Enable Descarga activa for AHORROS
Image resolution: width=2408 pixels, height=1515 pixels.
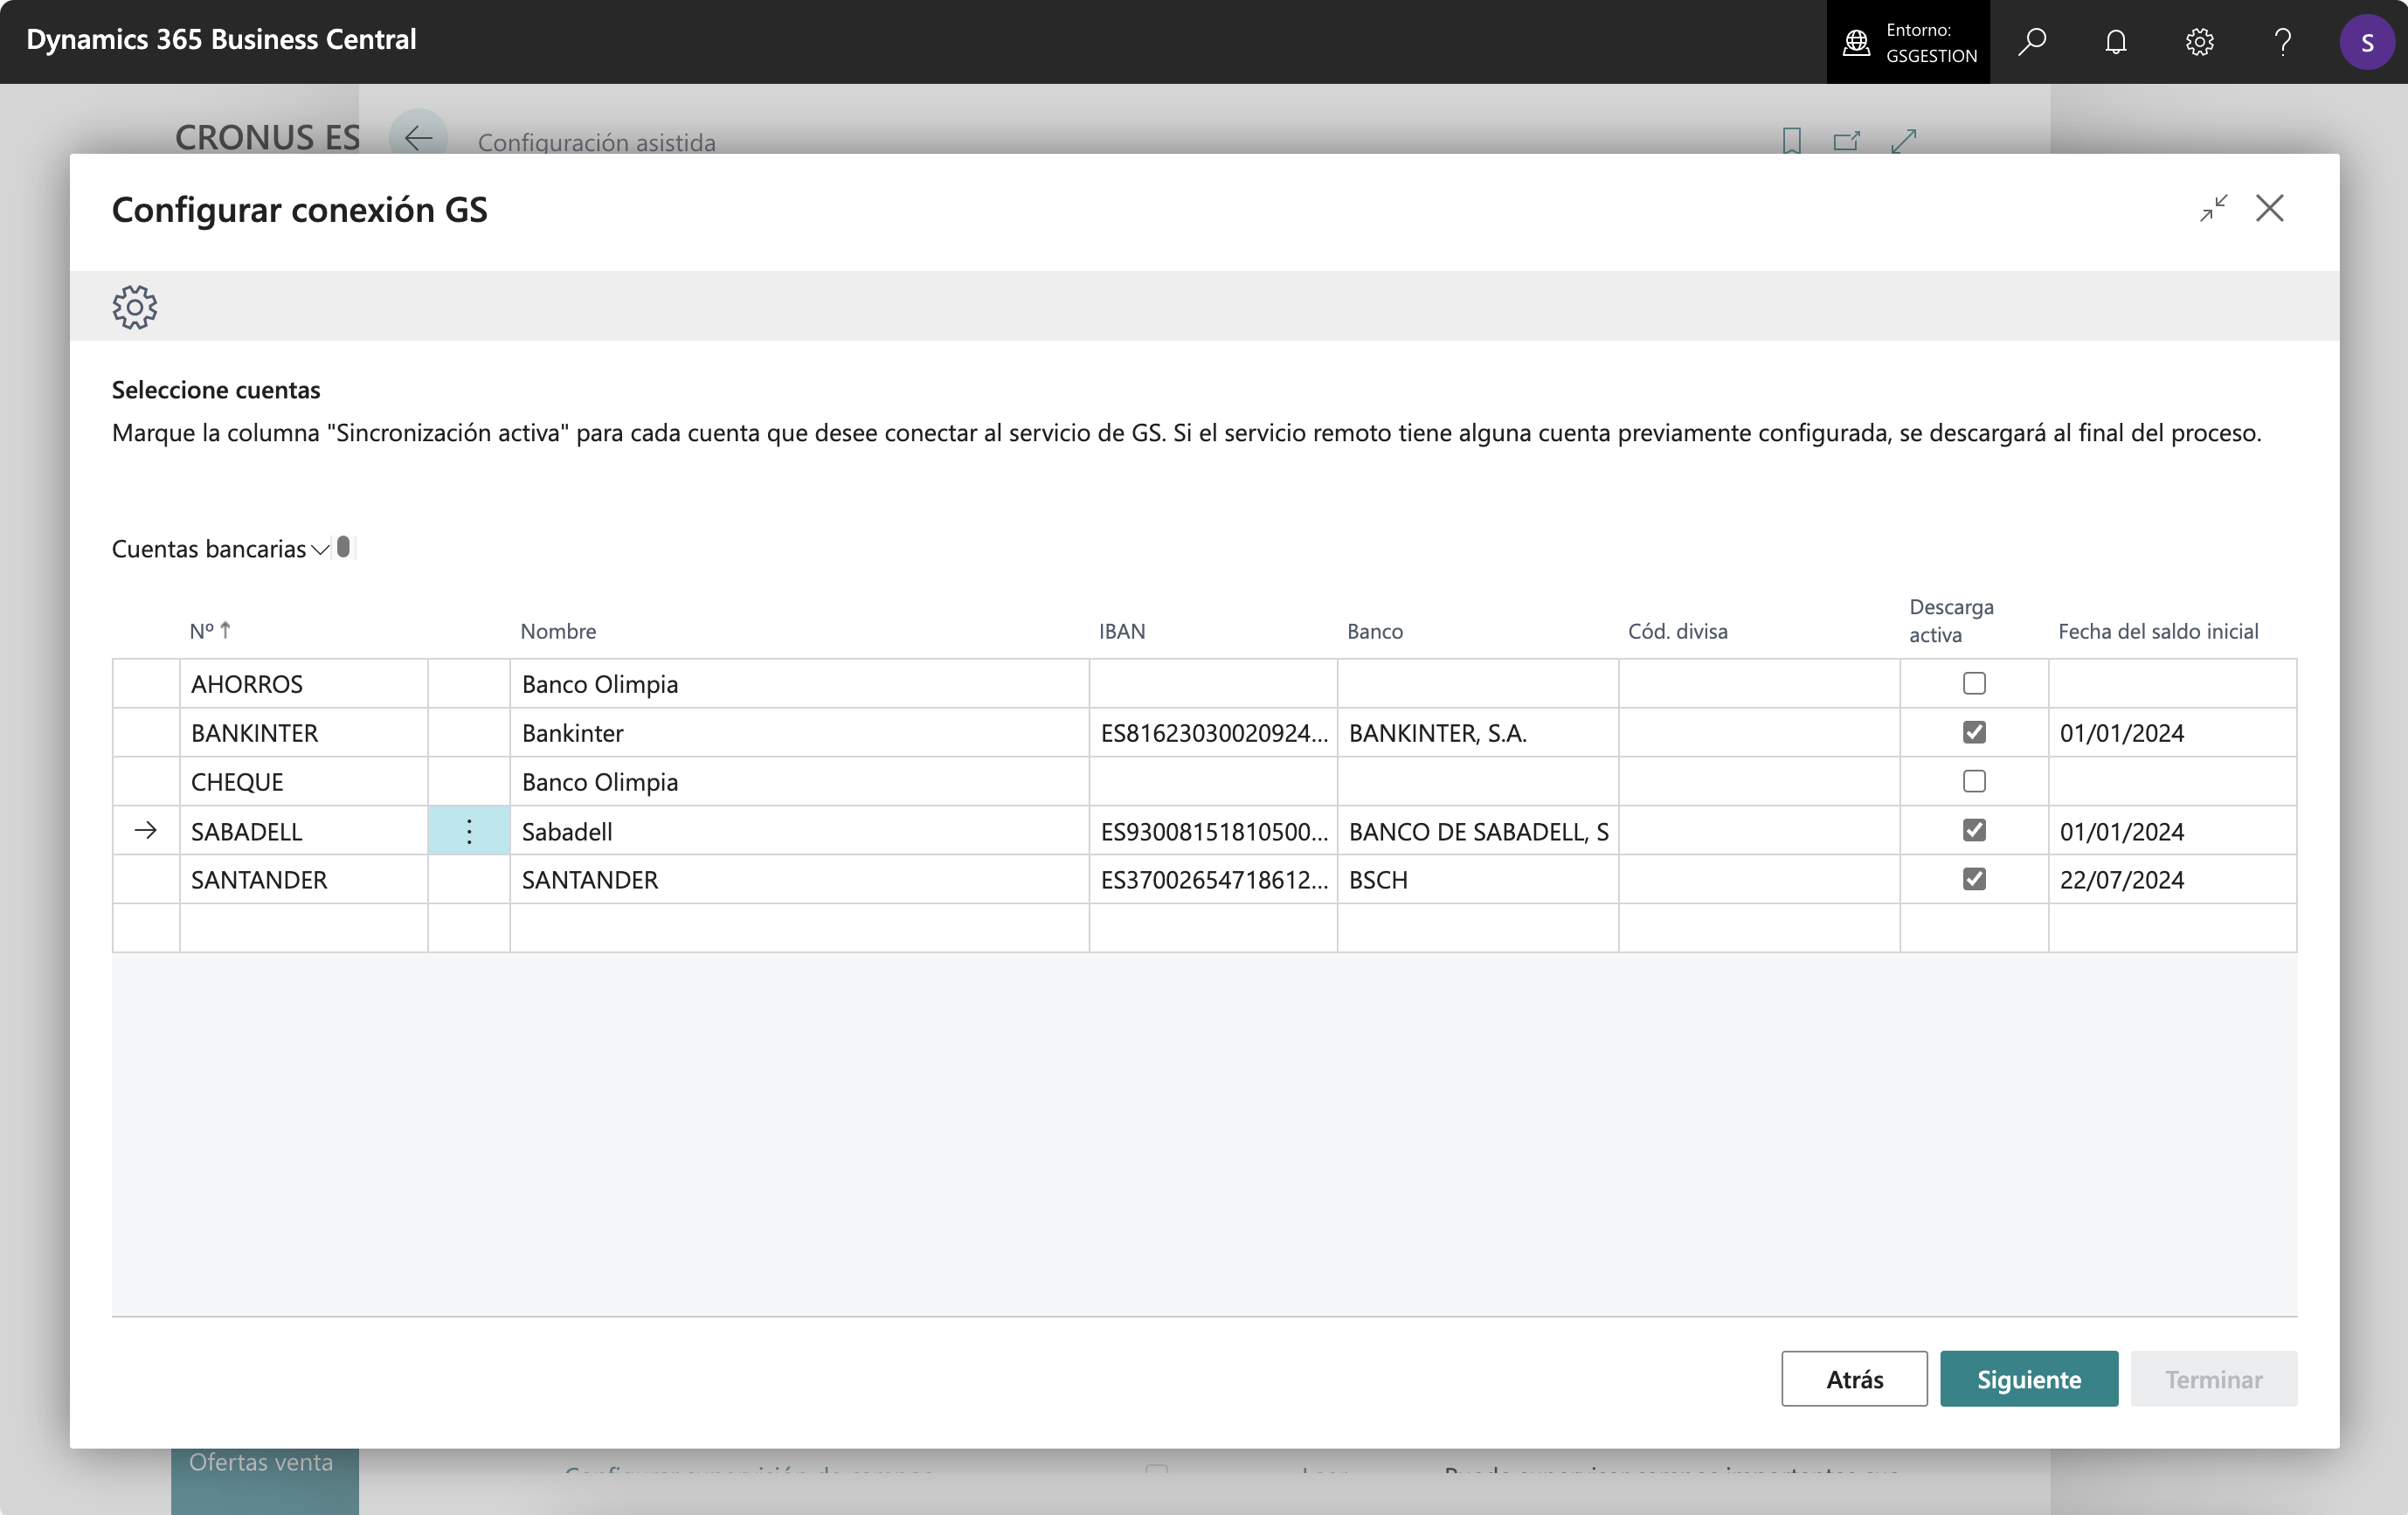click(x=1974, y=684)
